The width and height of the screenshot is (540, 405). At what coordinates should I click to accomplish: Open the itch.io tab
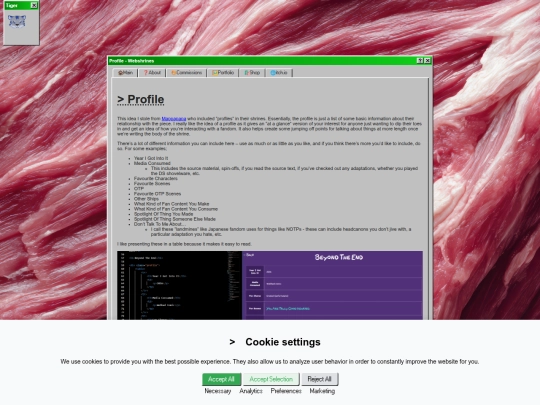[279, 73]
